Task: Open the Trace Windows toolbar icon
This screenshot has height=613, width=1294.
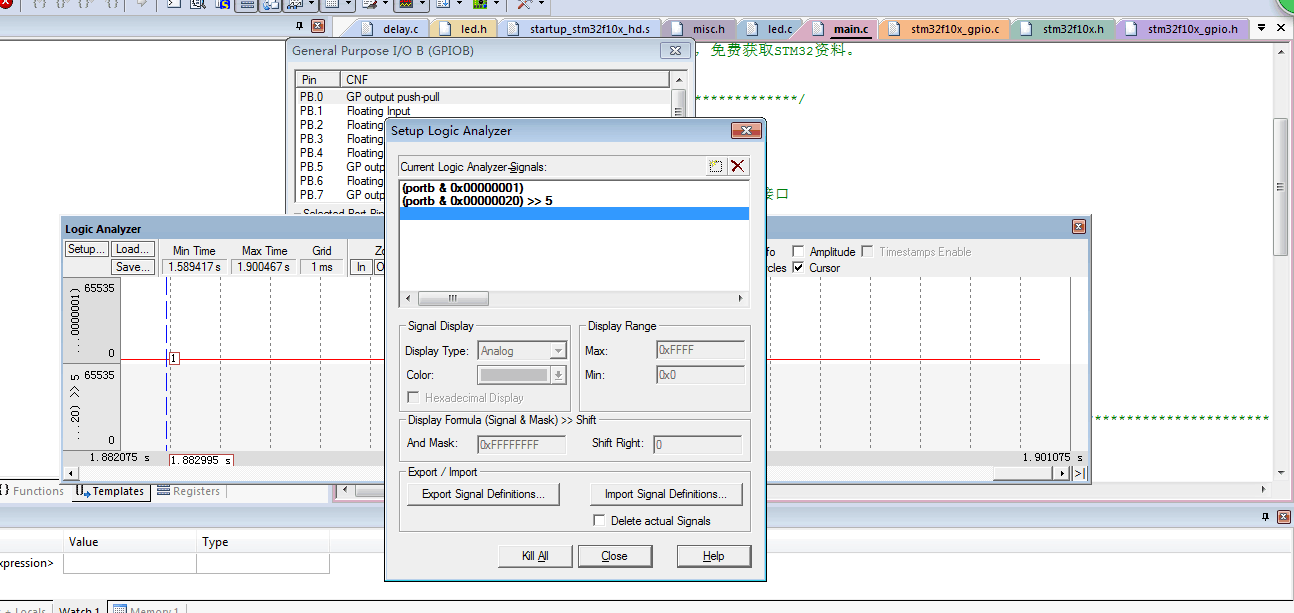Action: click(443, 4)
